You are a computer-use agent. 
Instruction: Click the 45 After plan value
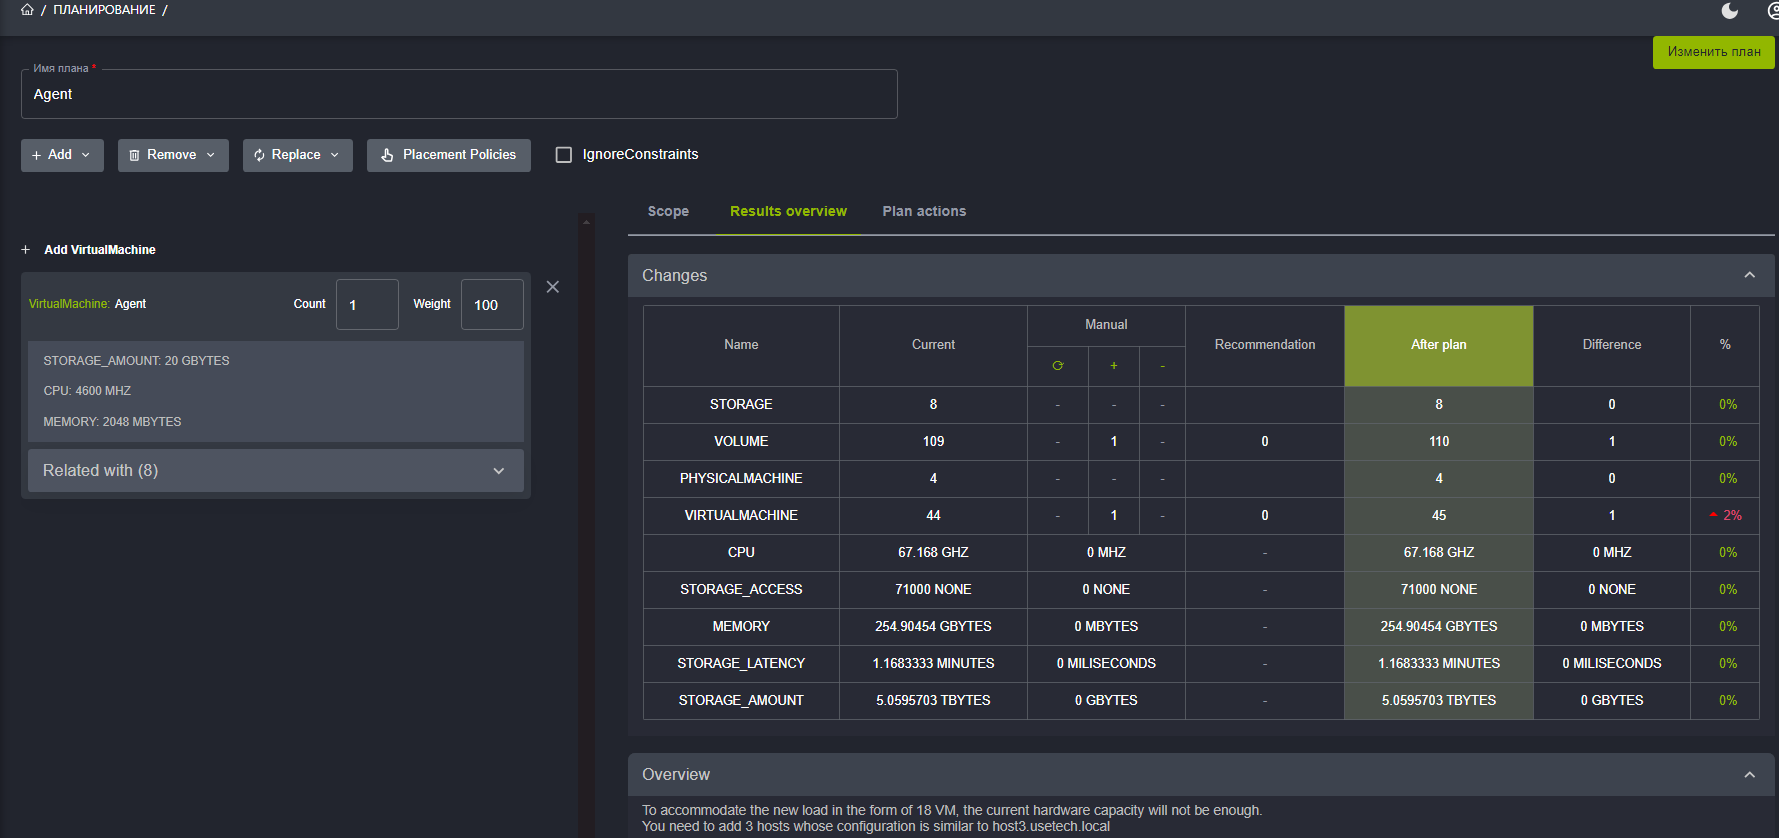pos(1439,516)
